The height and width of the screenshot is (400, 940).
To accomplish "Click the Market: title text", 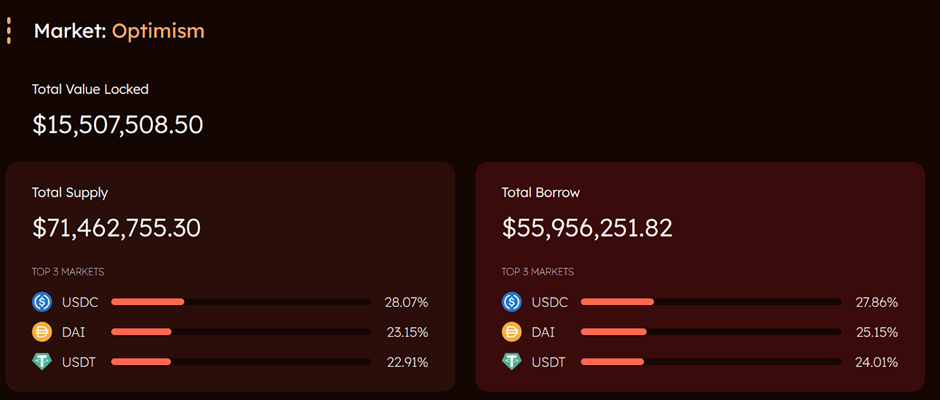I will click(x=71, y=31).
